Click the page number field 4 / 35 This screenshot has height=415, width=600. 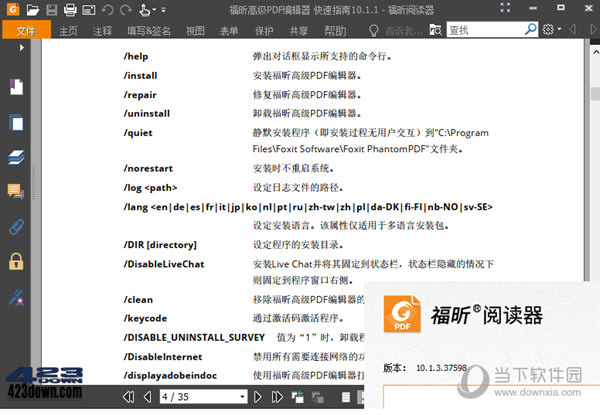point(199,397)
